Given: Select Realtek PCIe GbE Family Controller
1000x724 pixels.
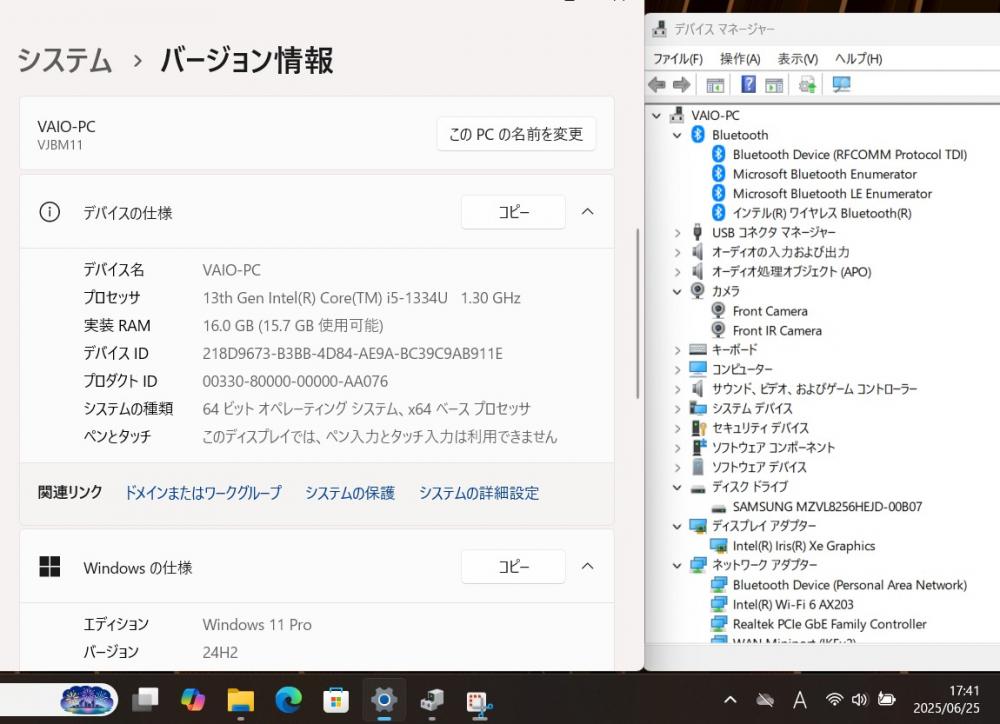Looking at the screenshot, I should 829,624.
